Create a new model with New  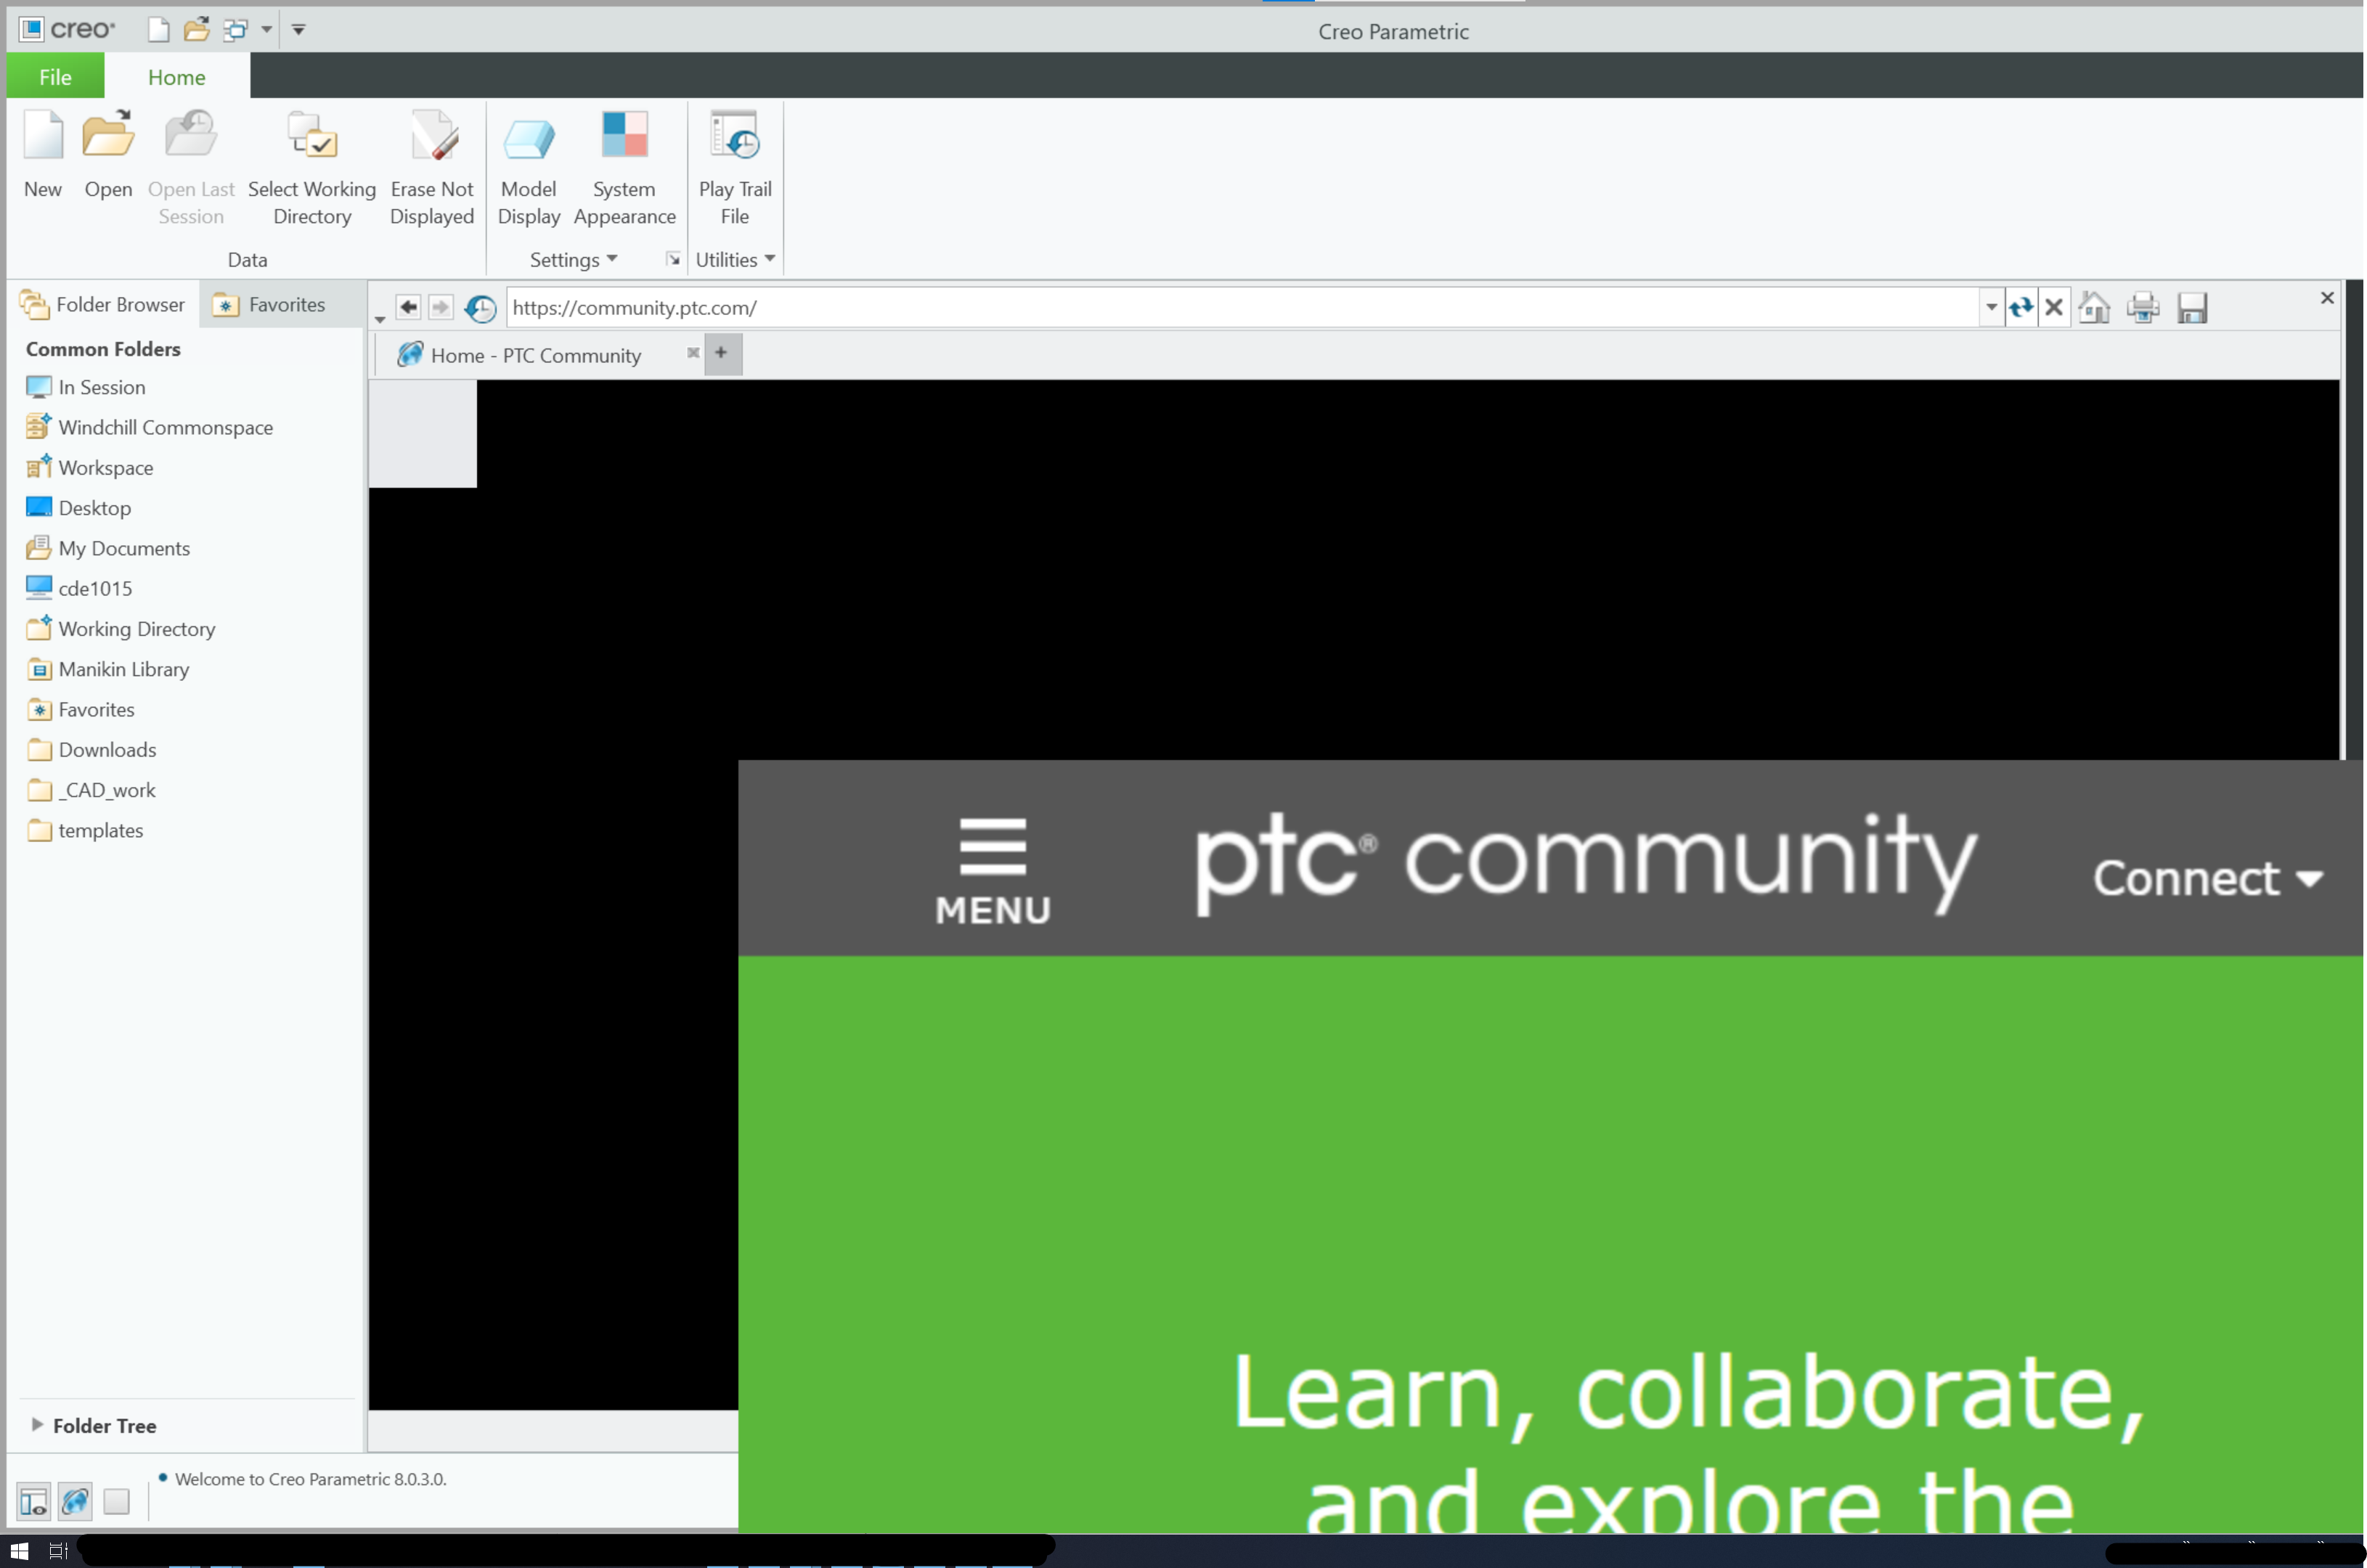click(42, 155)
